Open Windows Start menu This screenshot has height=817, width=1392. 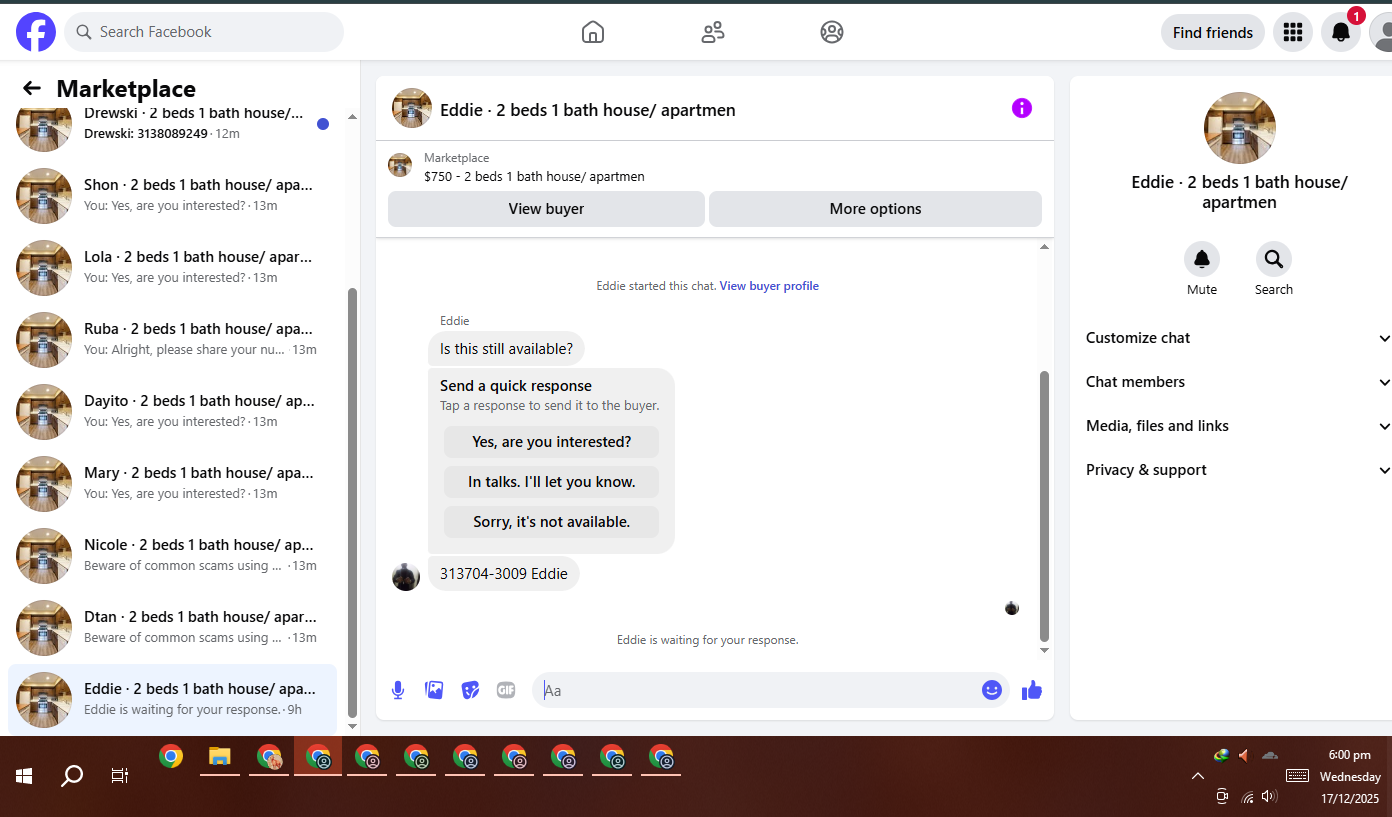[24, 775]
